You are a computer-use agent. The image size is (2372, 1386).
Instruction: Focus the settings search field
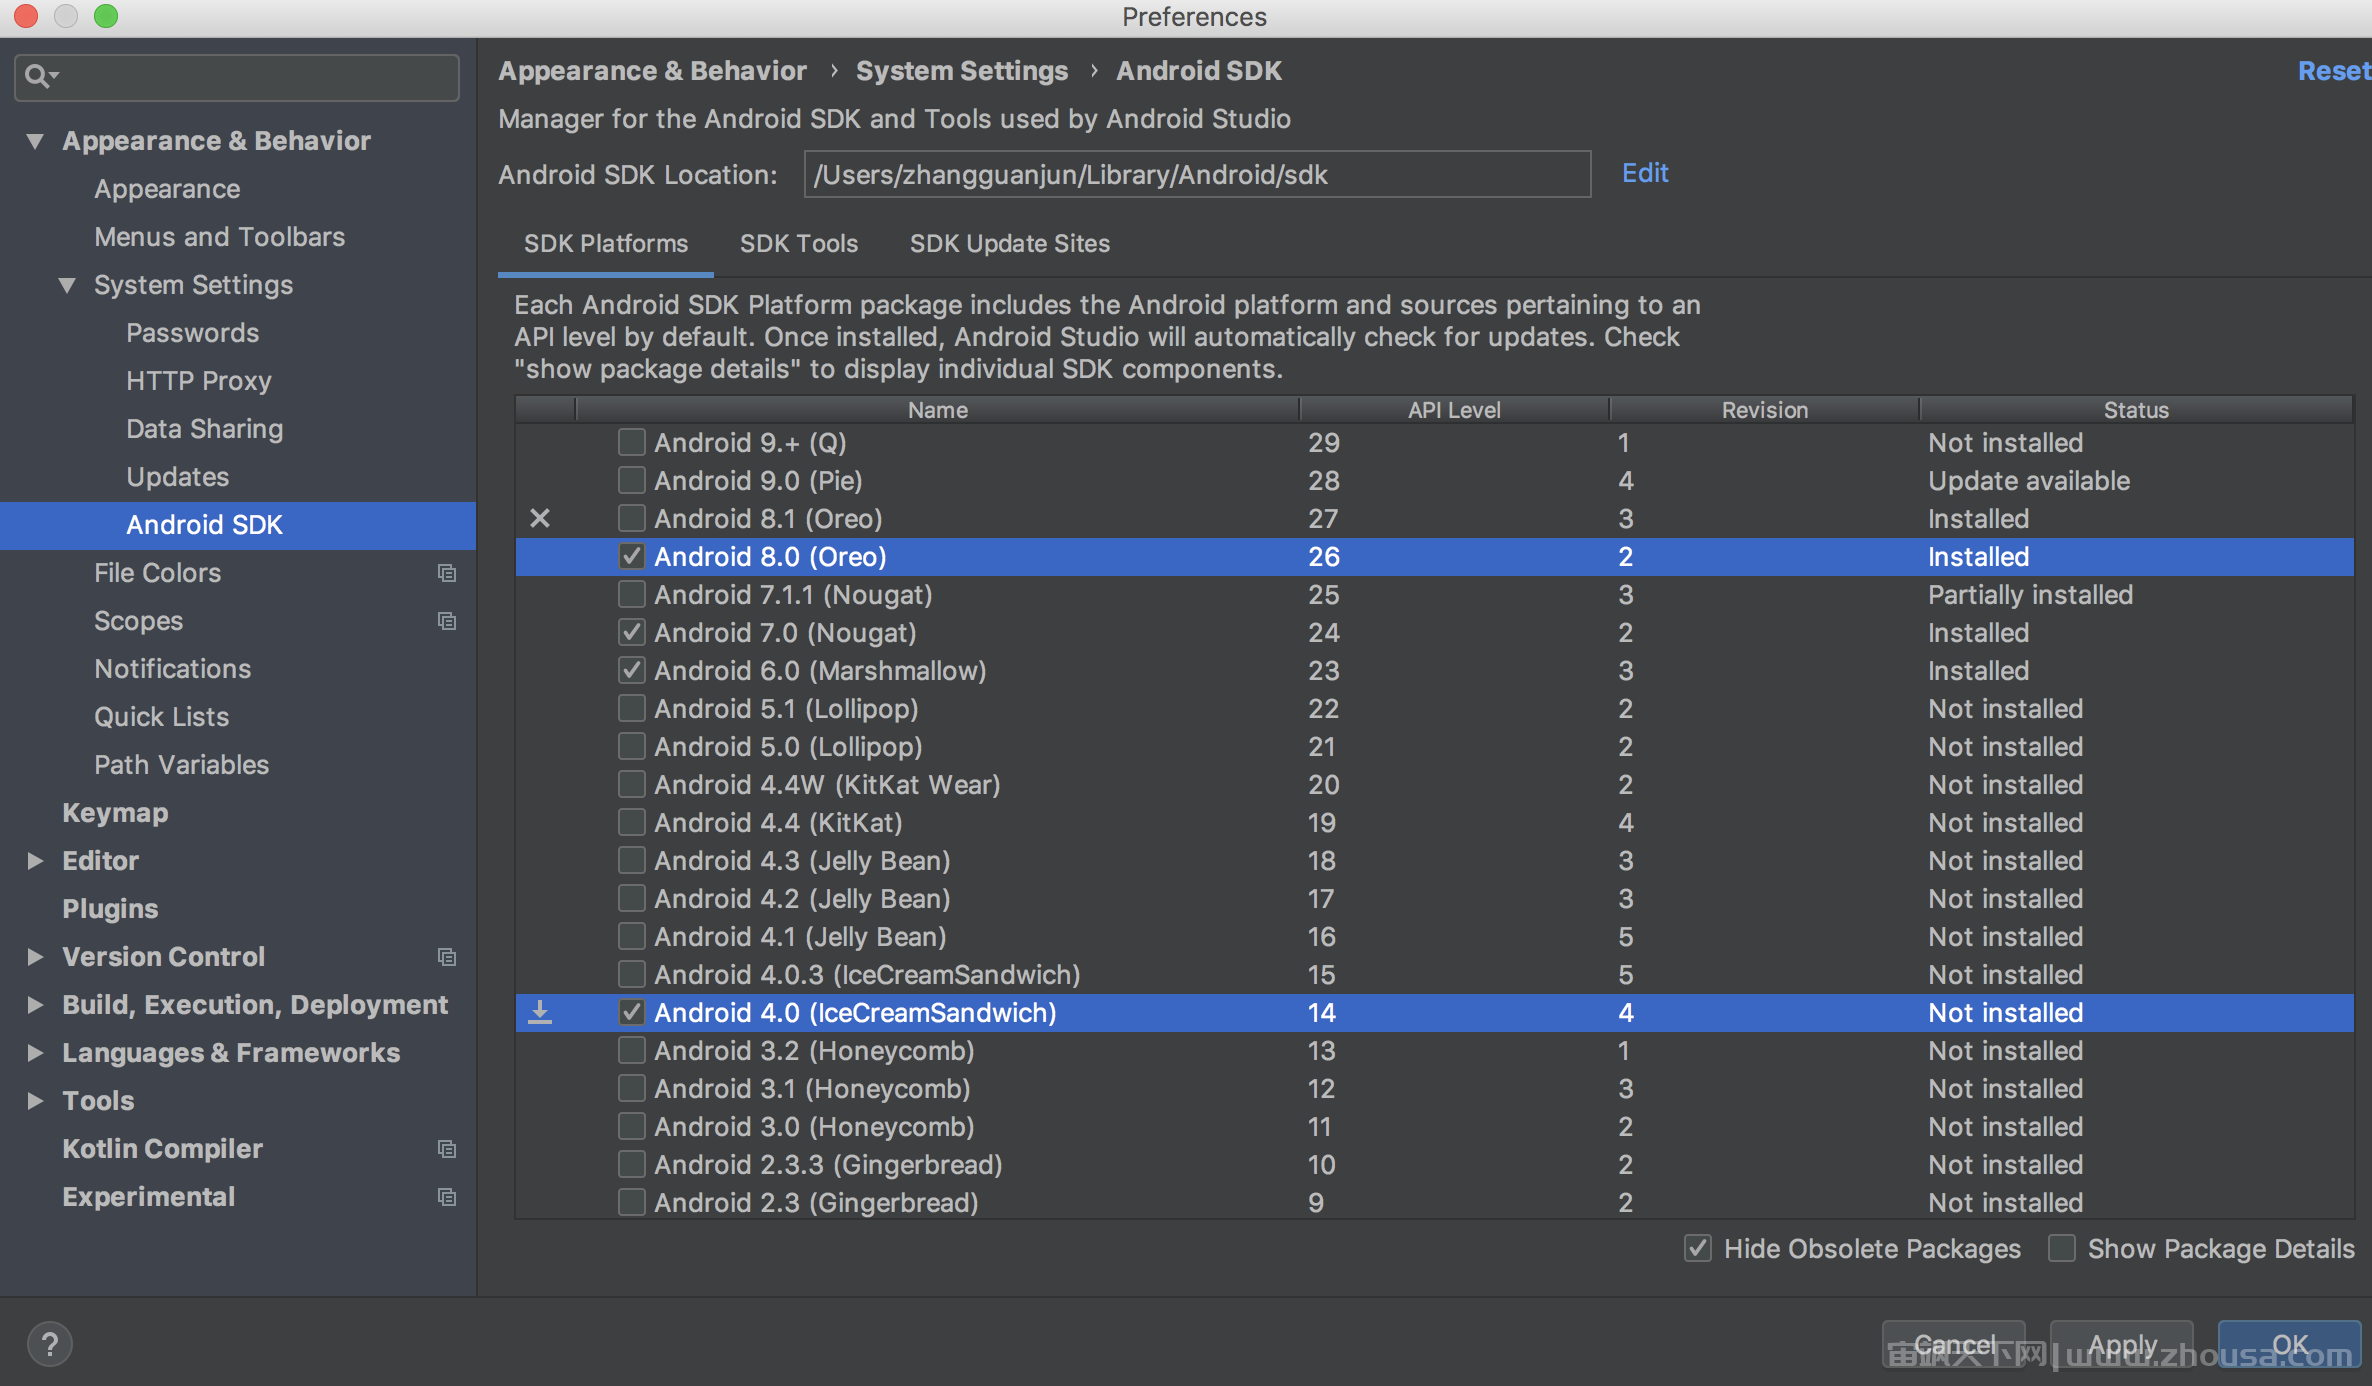237,76
